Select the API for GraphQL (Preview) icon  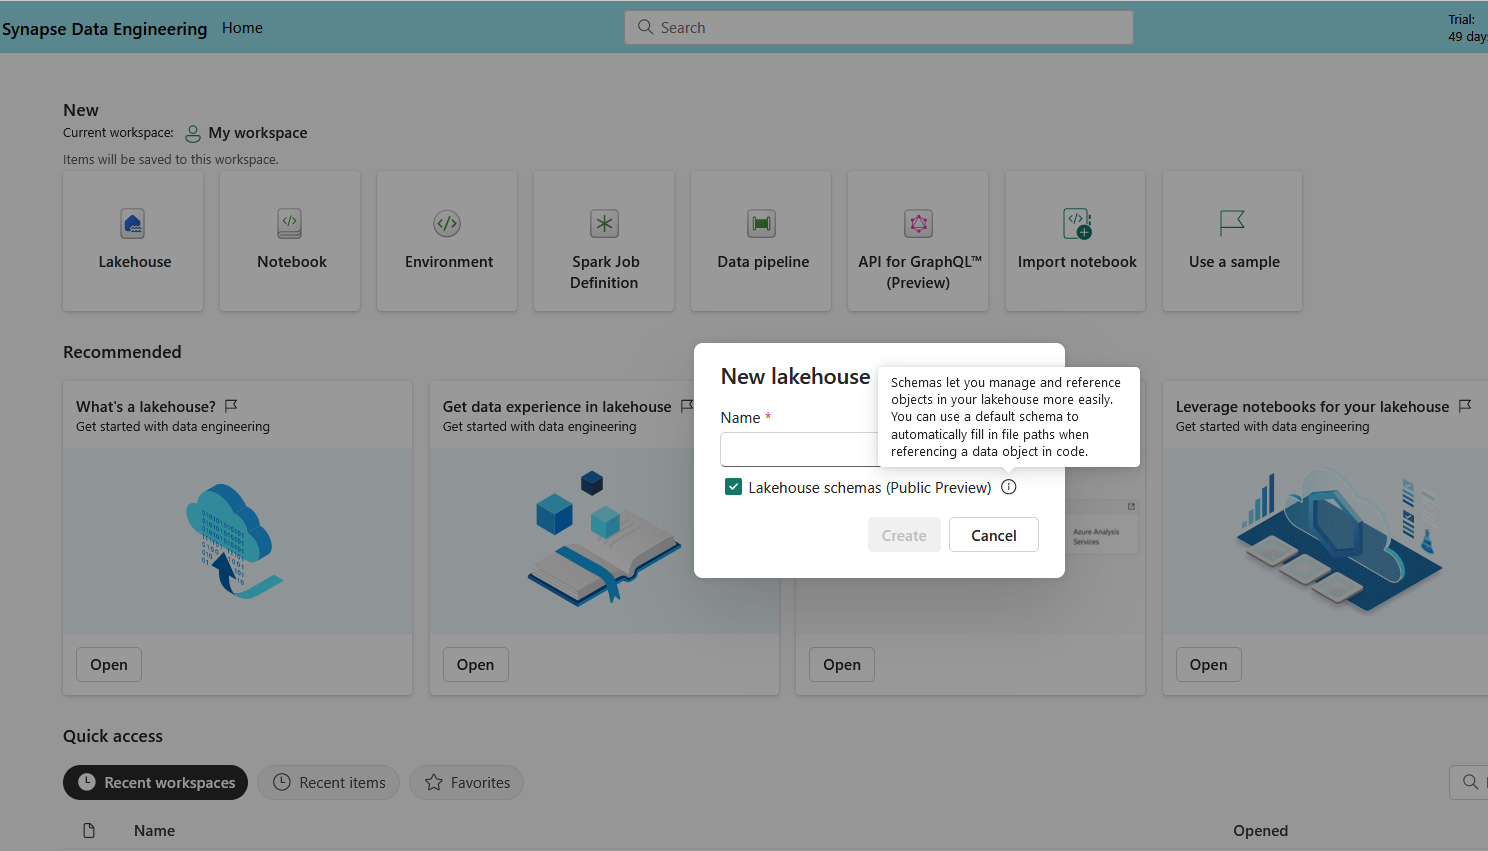click(918, 223)
